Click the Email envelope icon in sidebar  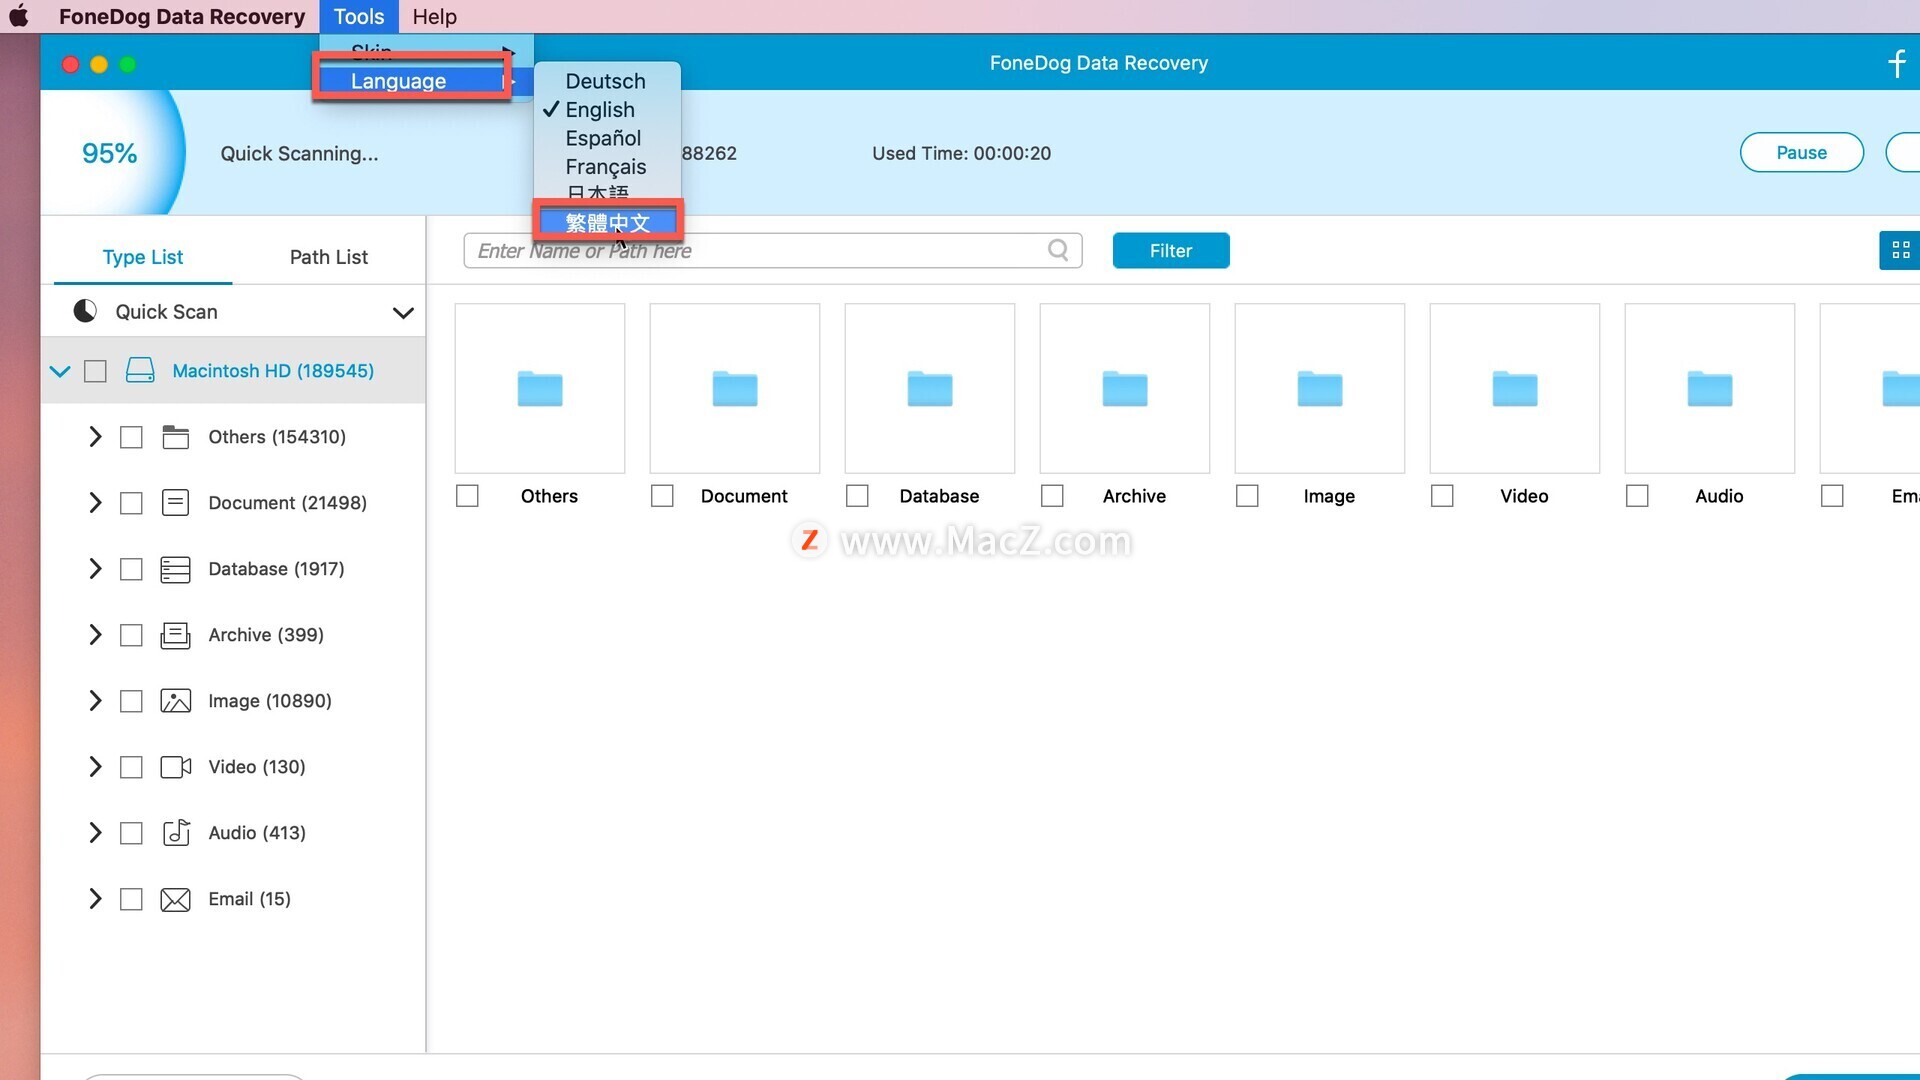tap(175, 899)
